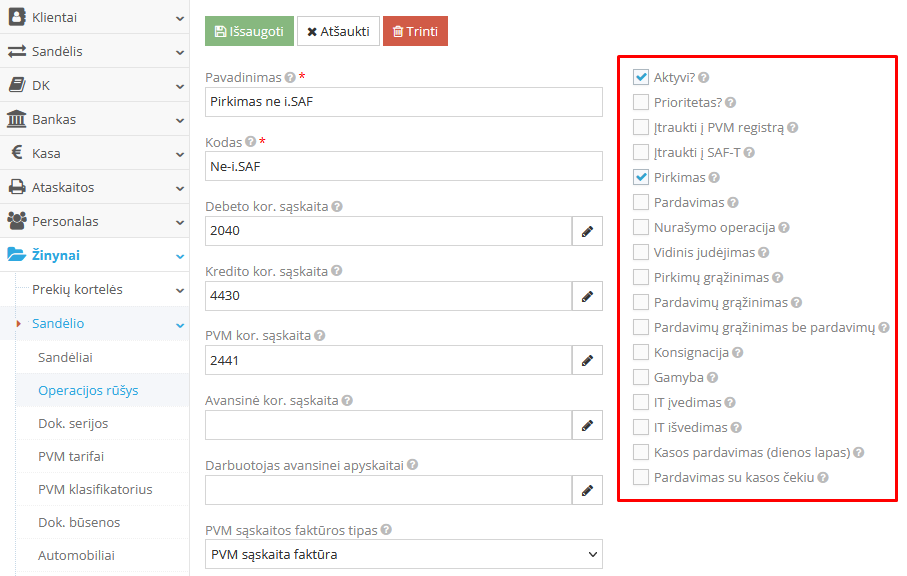The width and height of the screenshot is (907, 576).
Task: Click the pencil icon beside Debeto kor. sąskaita
Action: 587,232
